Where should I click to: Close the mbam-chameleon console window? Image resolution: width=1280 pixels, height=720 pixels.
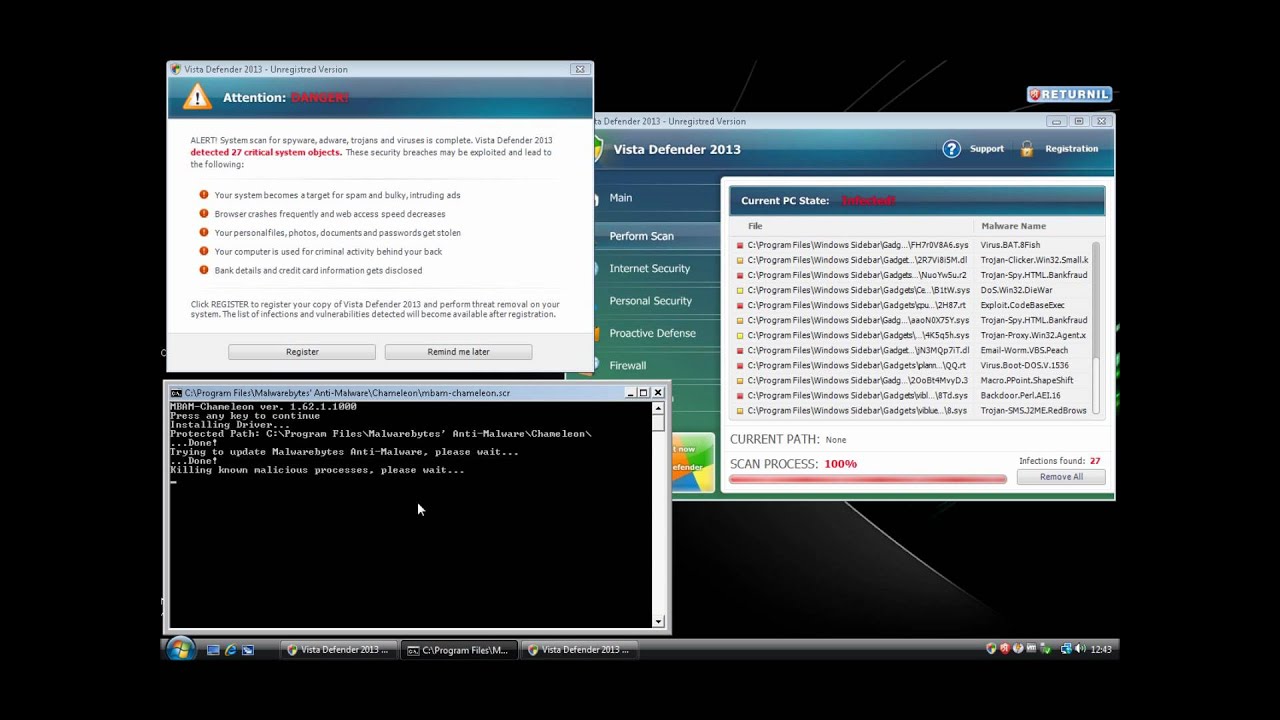658,393
